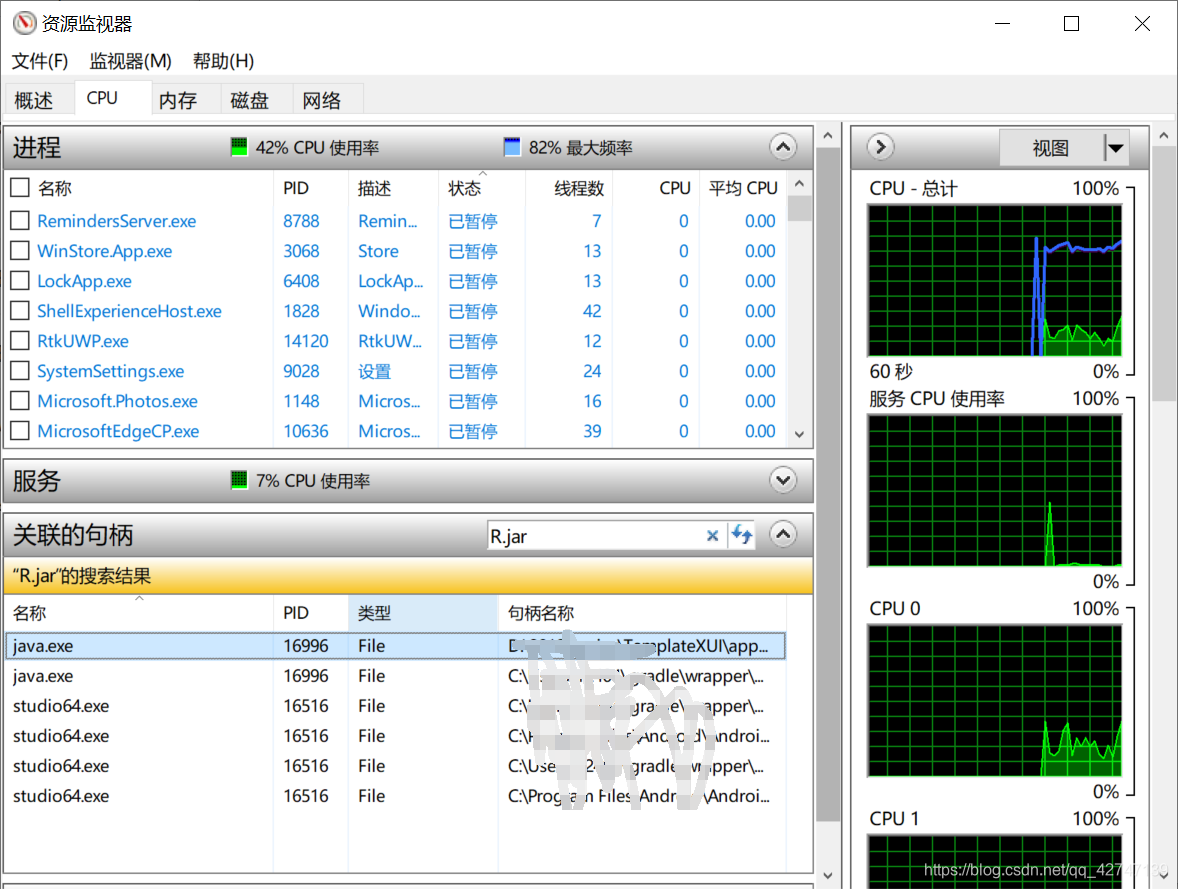Select java.exe row with TemplateXUI handle

click(395, 646)
